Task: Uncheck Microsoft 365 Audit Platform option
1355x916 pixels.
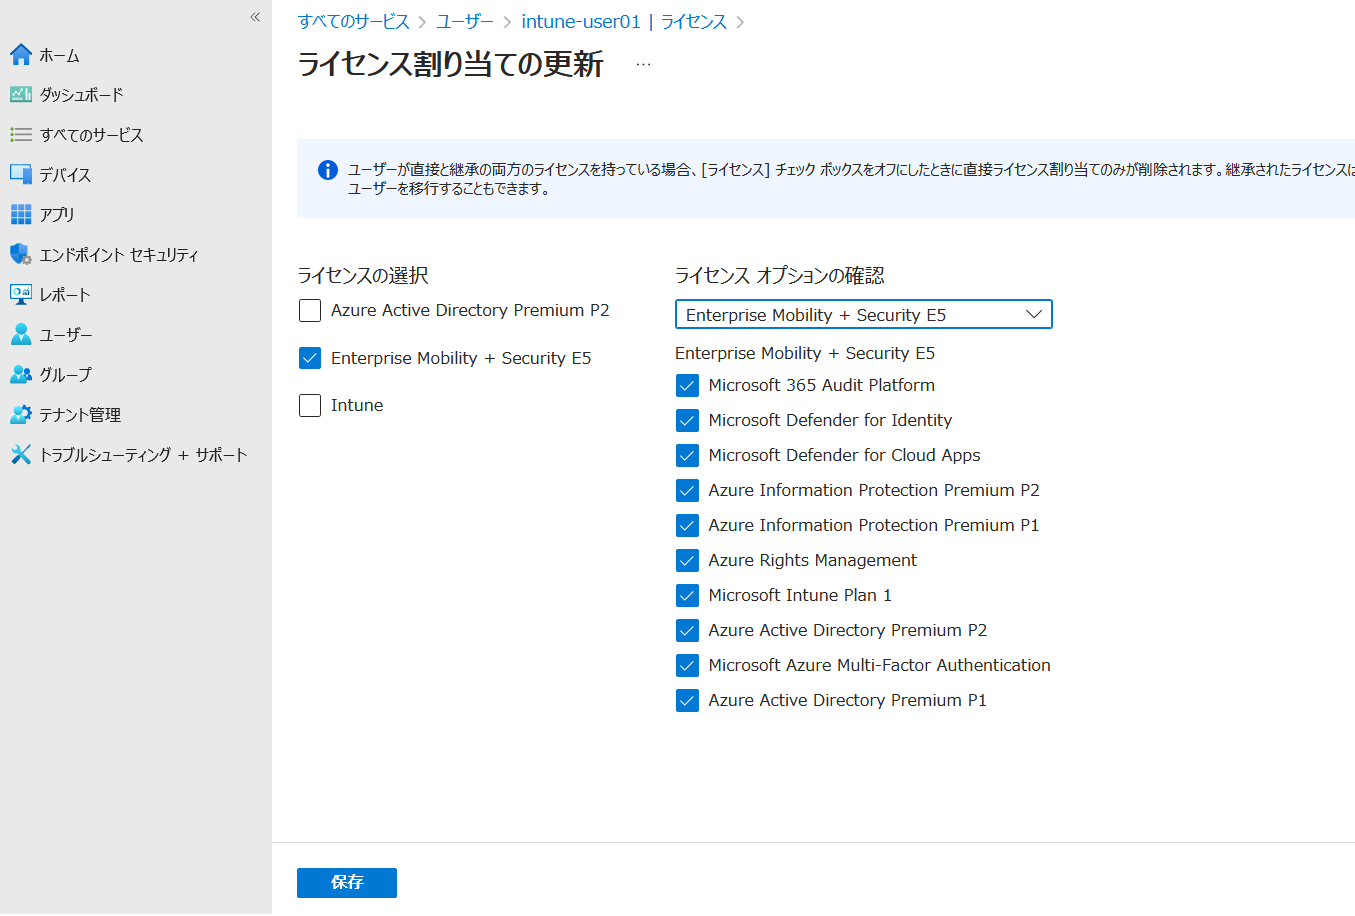Action: pyautogui.click(x=687, y=385)
